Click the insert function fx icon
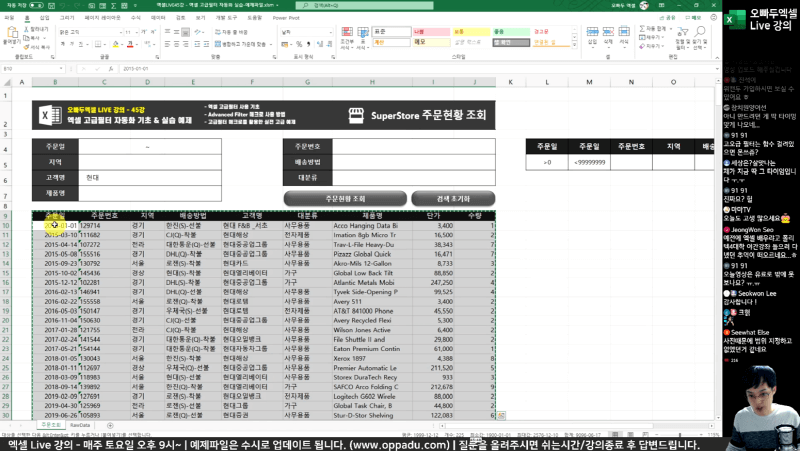800x451 pixels. [x=112, y=69]
